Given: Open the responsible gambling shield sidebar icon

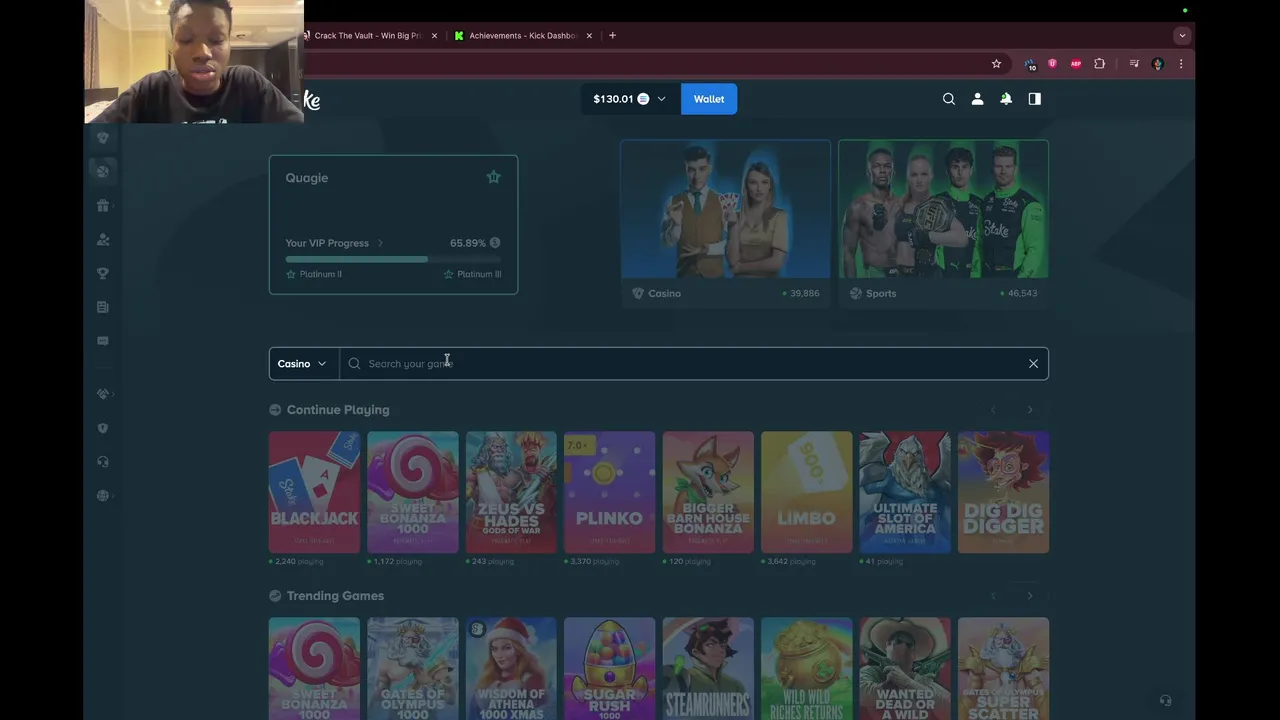Looking at the screenshot, I should coord(102,428).
